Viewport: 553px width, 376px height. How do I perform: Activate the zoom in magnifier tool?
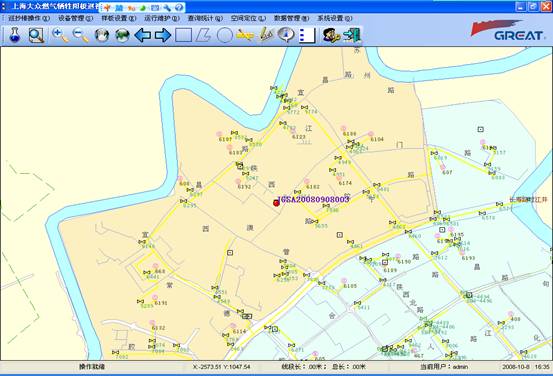pos(60,35)
